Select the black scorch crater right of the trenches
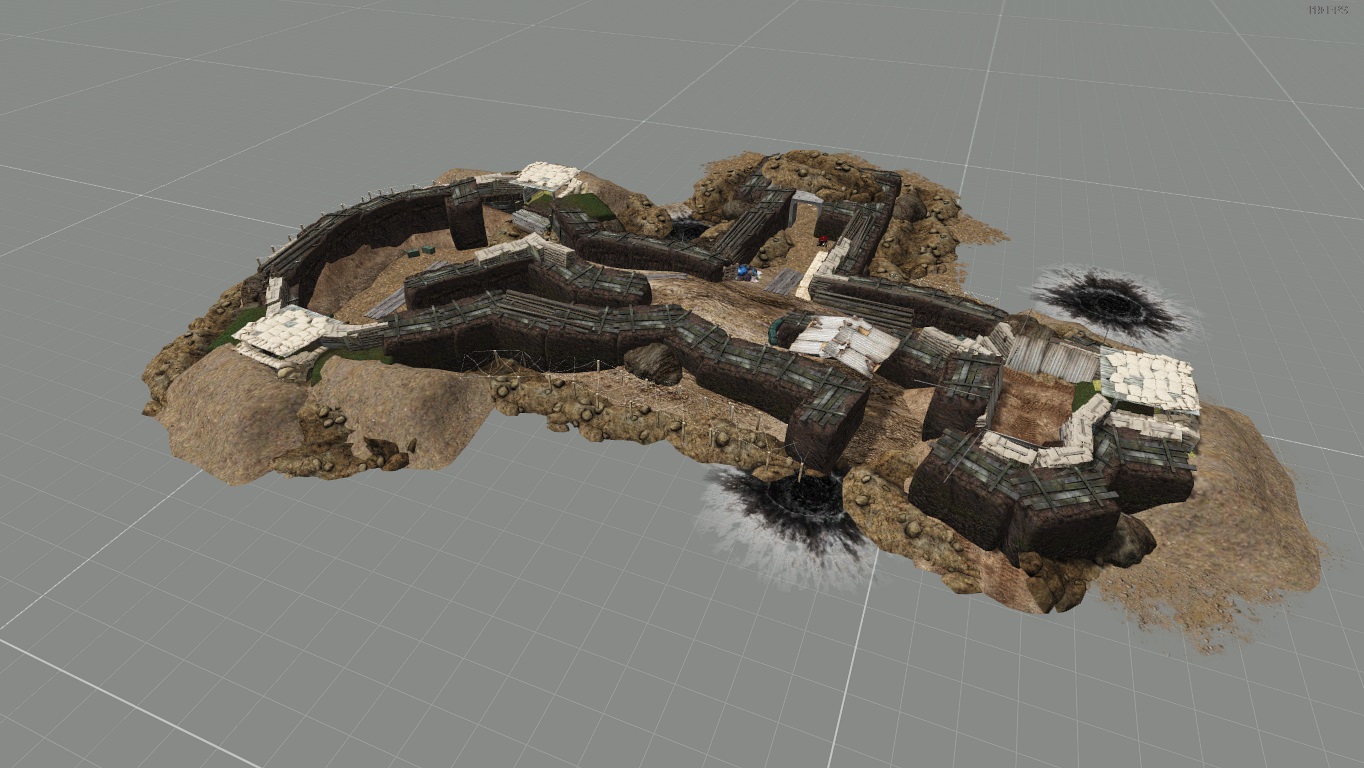Viewport: 1364px width, 768px height. point(1108,300)
